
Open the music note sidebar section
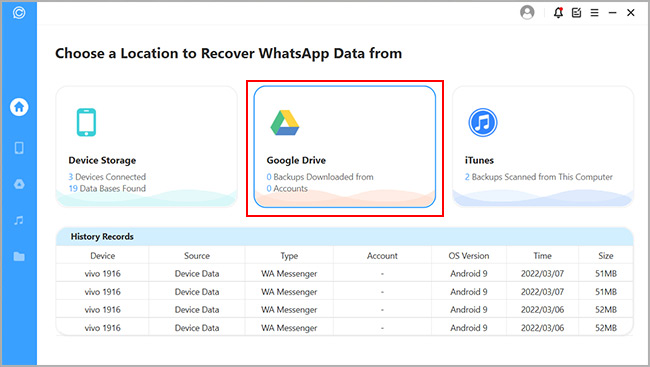point(19,220)
